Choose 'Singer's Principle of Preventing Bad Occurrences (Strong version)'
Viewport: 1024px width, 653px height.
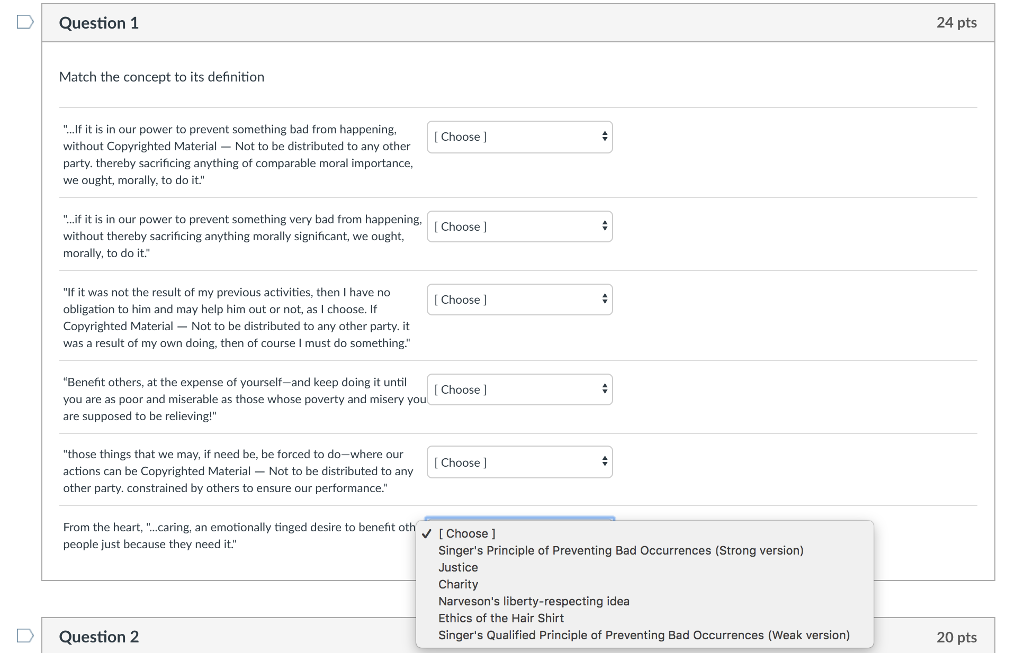644,550
